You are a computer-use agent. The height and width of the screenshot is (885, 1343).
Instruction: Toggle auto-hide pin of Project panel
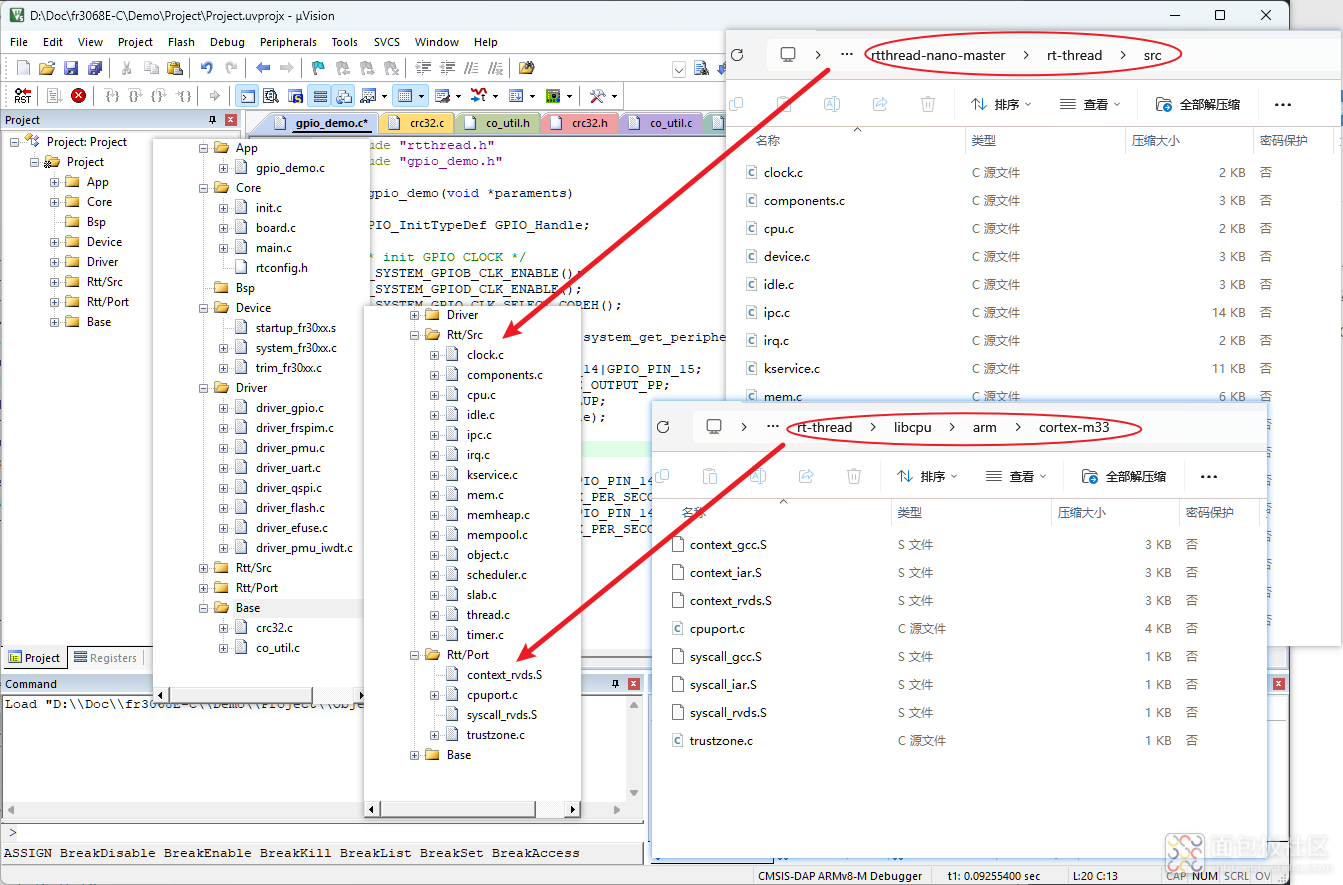pyautogui.click(x=212, y=120)
